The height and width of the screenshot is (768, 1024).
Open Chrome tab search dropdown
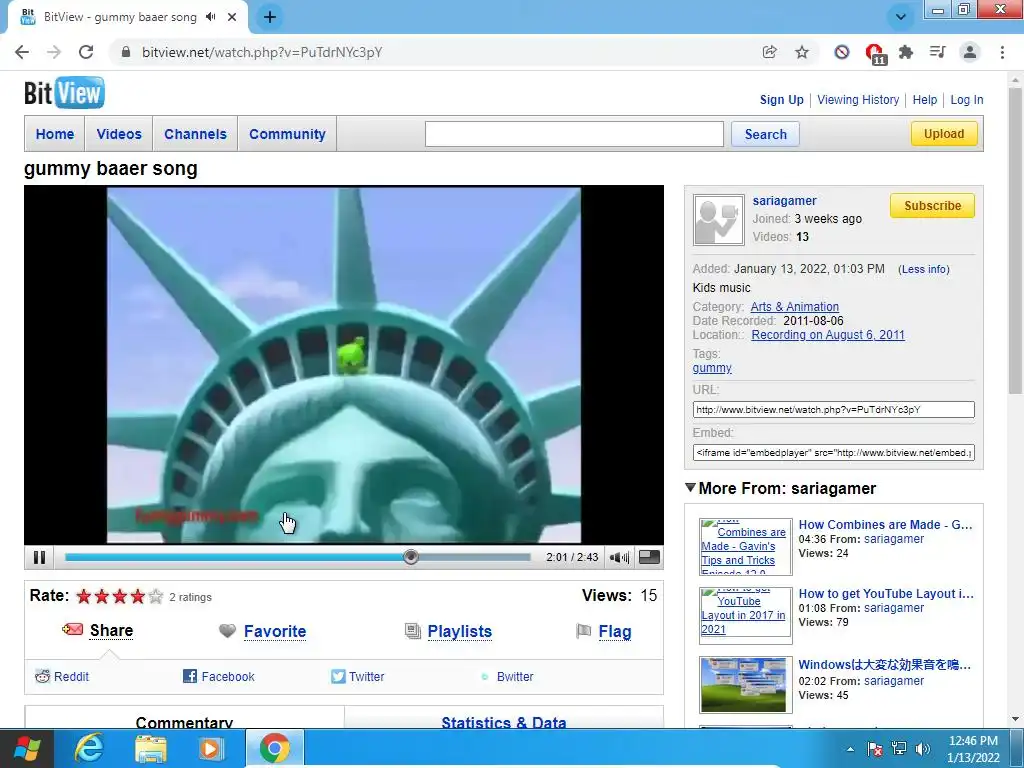pos(901,17)
